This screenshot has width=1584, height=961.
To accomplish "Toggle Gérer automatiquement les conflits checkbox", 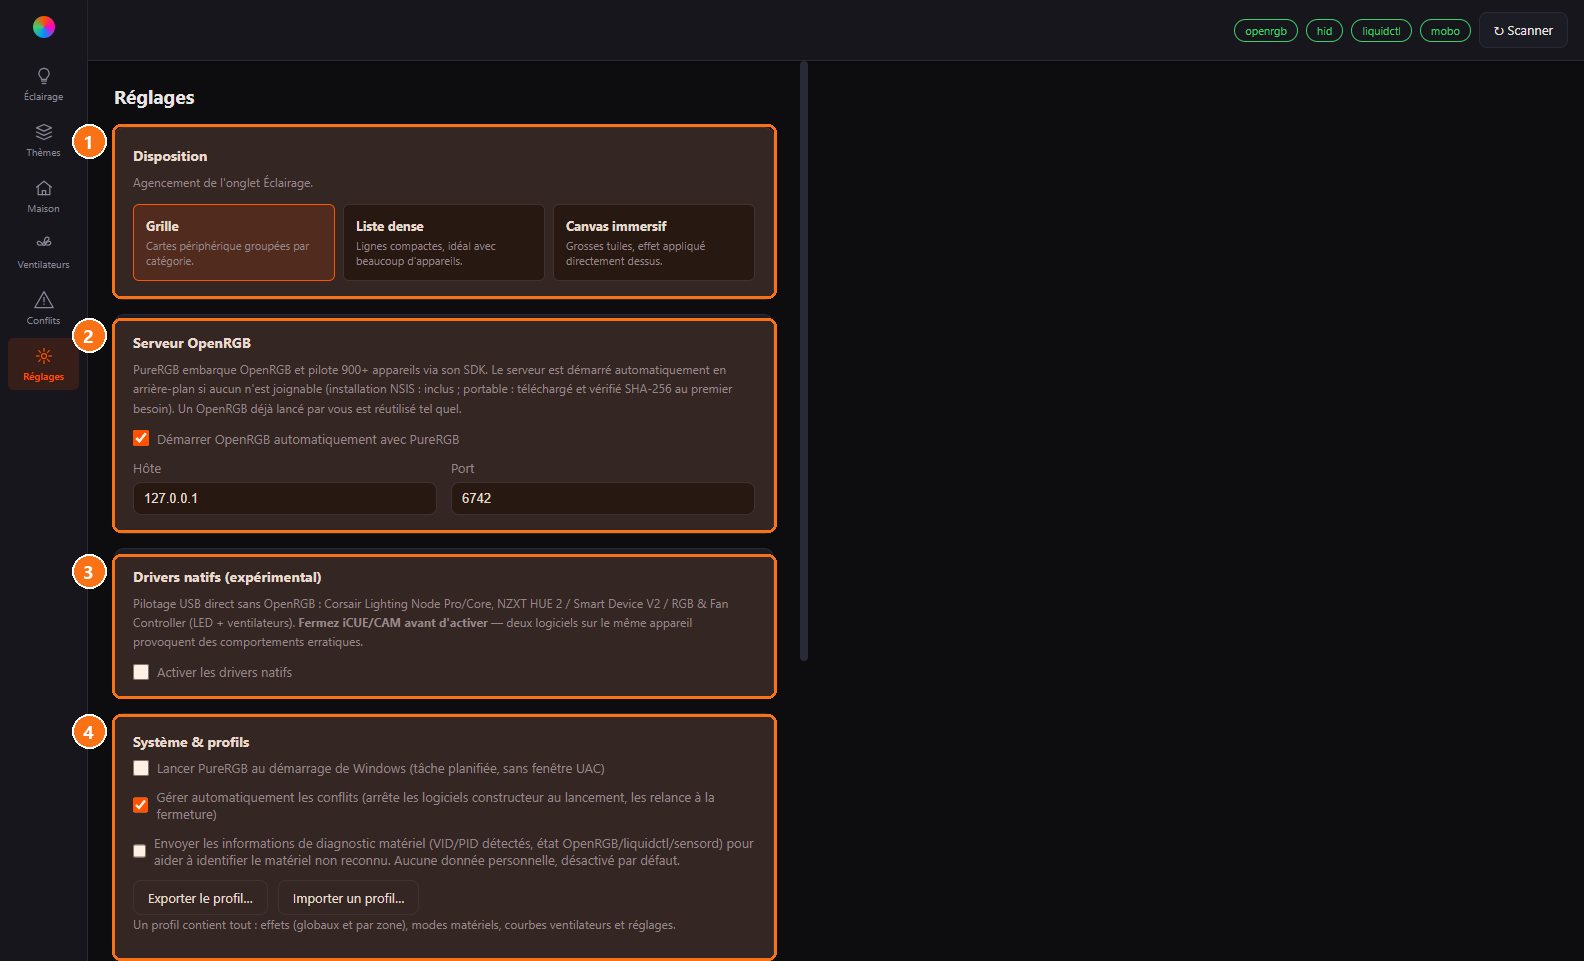I will (141, 805).
